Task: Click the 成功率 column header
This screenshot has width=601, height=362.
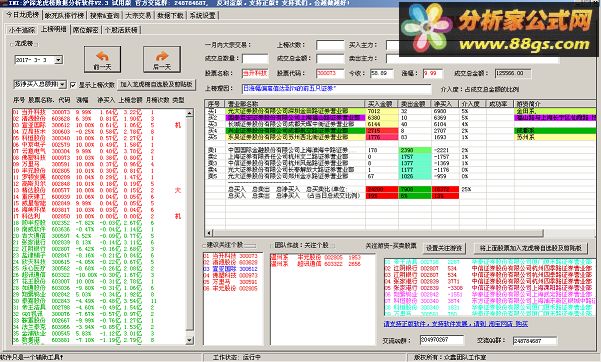Action: coord(500,104)
